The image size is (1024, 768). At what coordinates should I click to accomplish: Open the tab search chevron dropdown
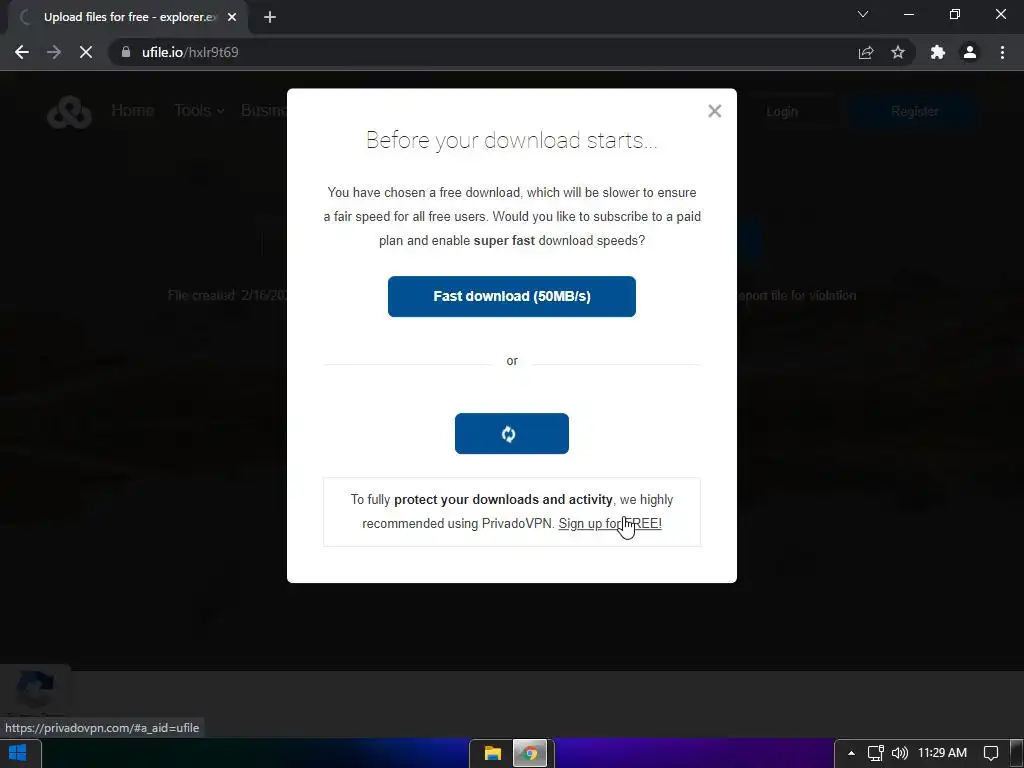(x=863, y=14)
